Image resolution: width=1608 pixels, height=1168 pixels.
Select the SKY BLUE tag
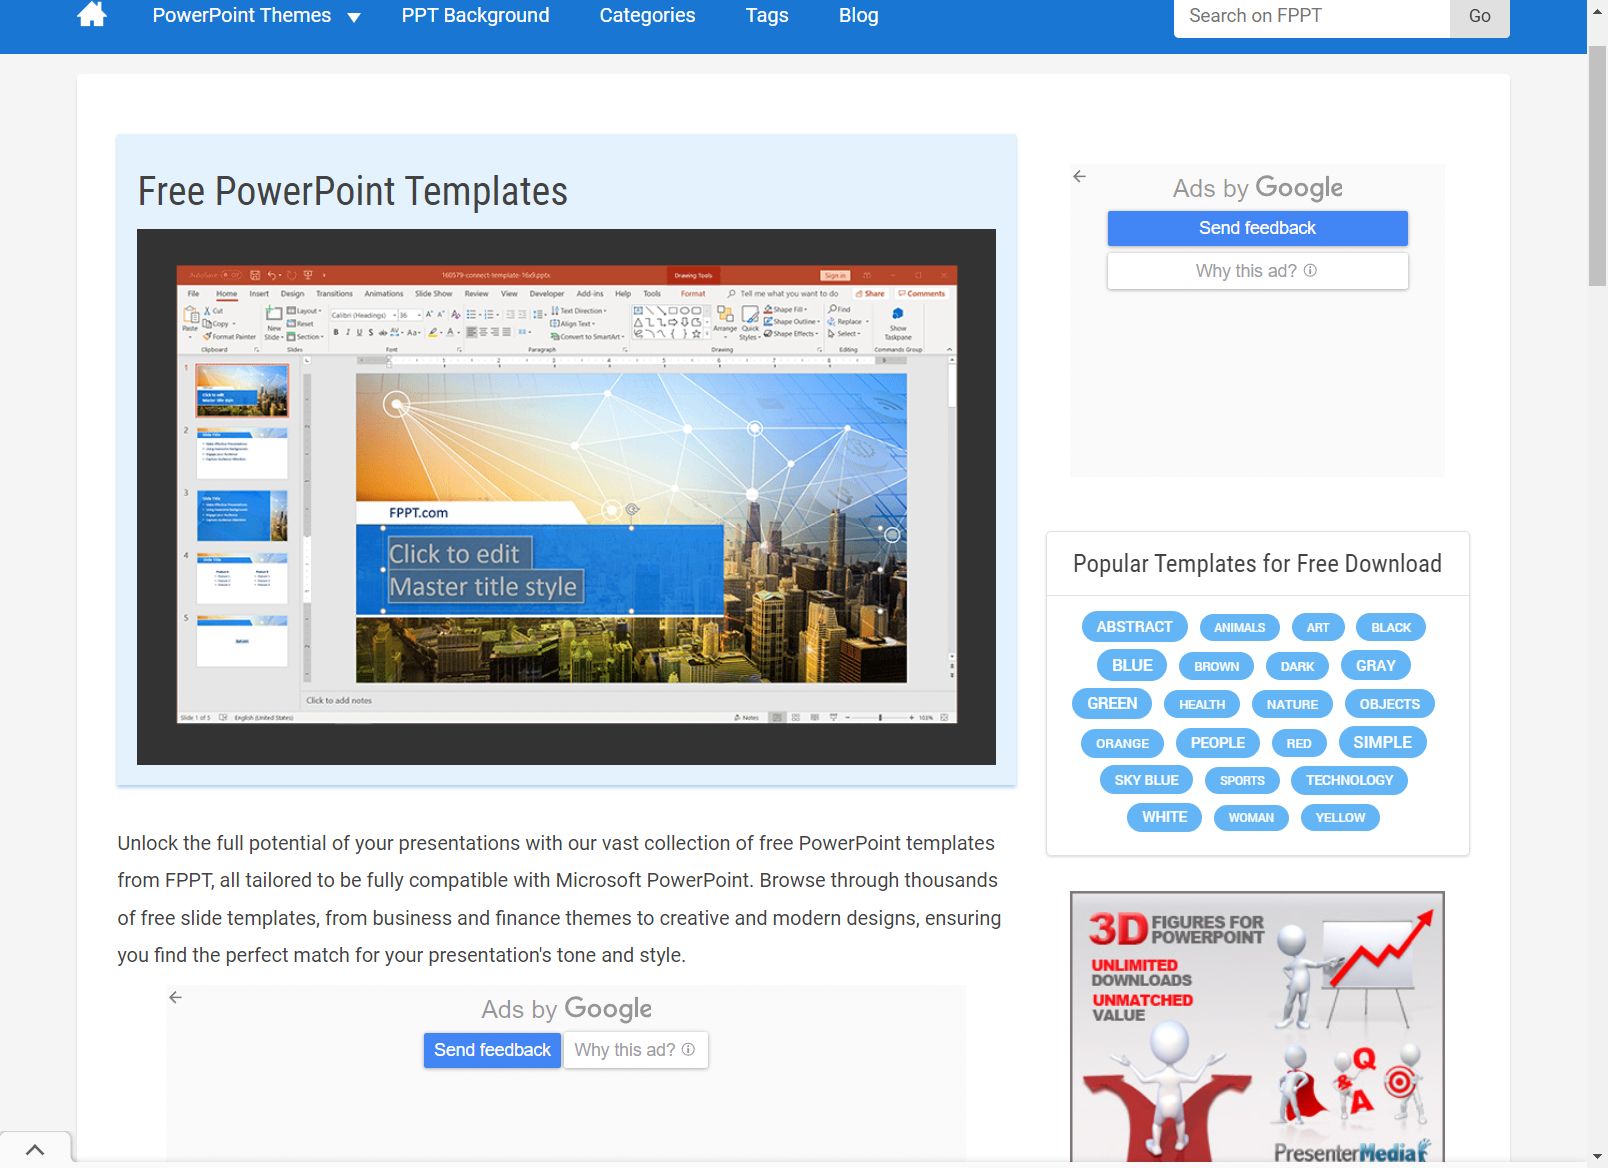click(1146, 781)
